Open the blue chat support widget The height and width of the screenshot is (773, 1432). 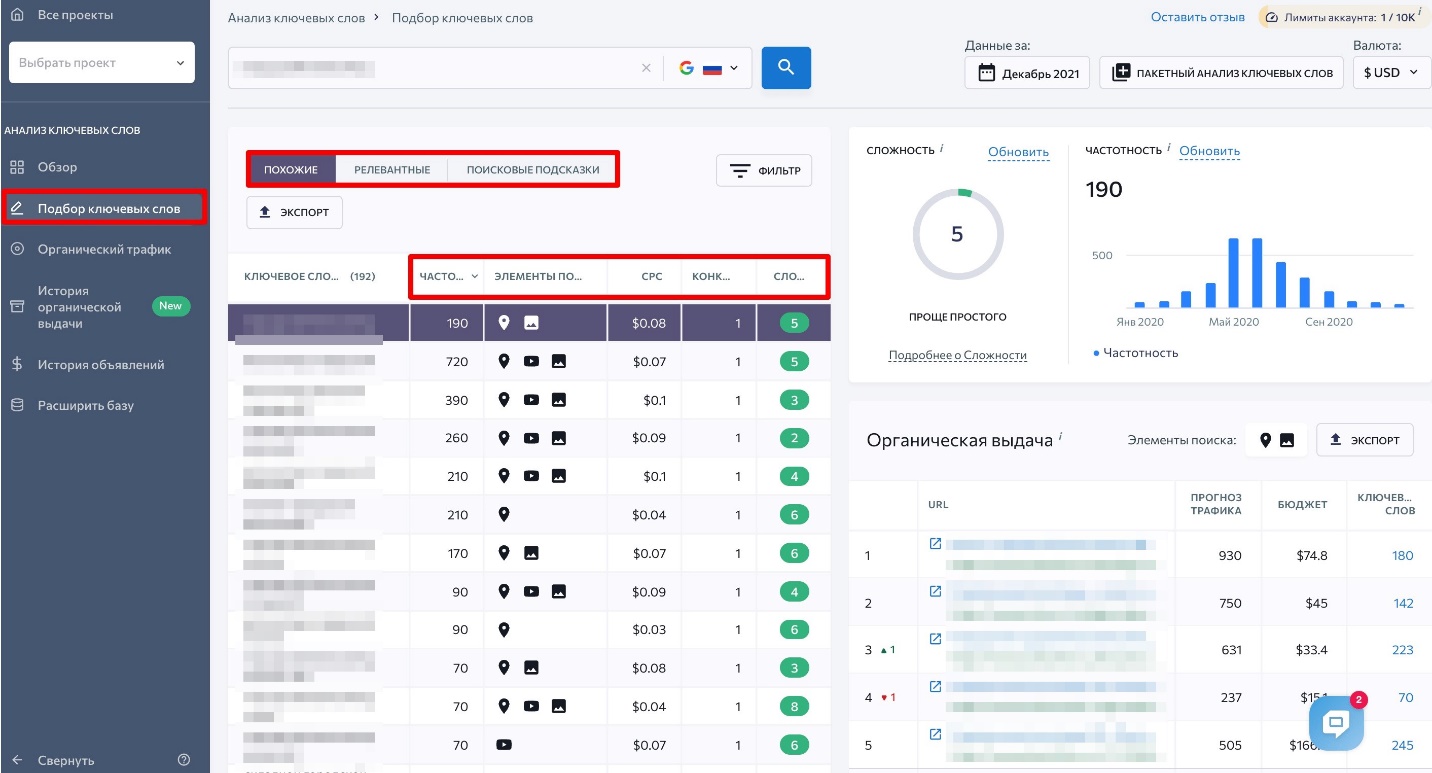coord(1336,723)
